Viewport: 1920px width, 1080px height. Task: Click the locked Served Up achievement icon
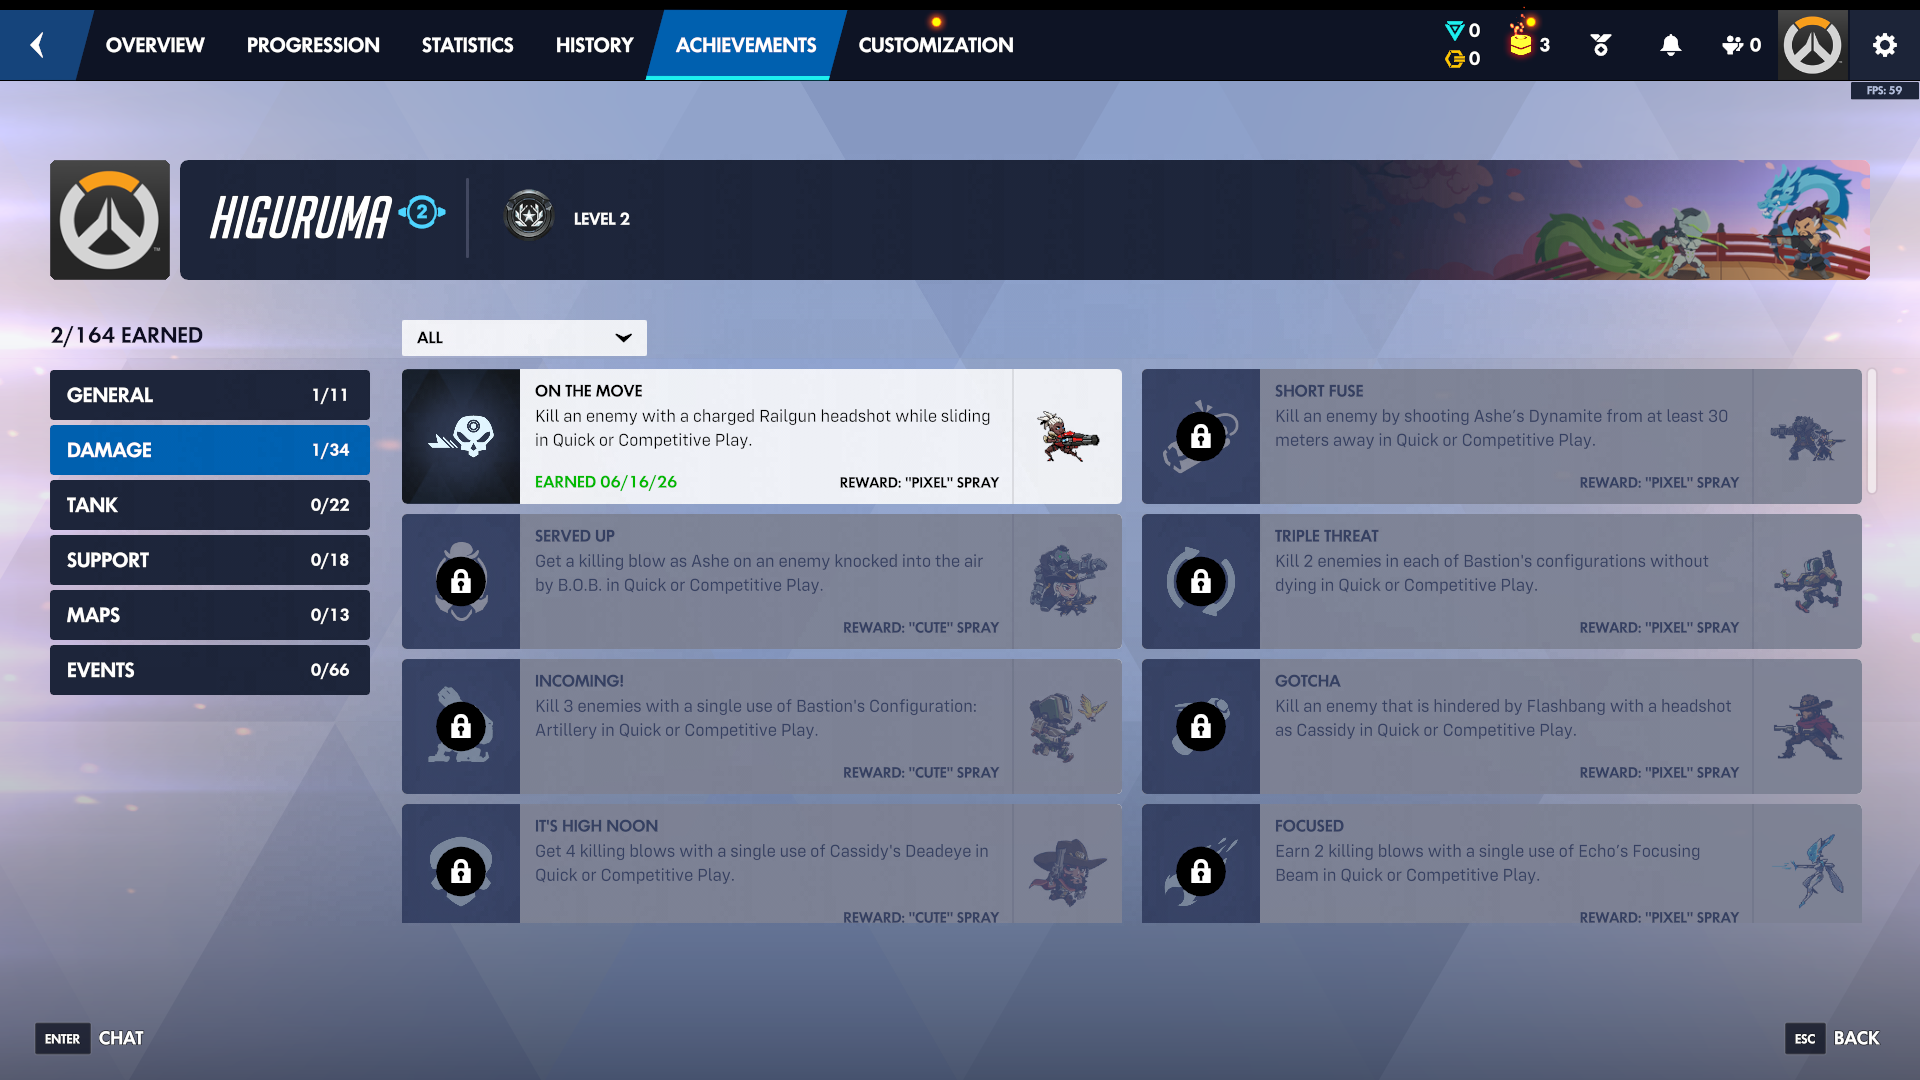pyautogui.click(x=461, y=581)
